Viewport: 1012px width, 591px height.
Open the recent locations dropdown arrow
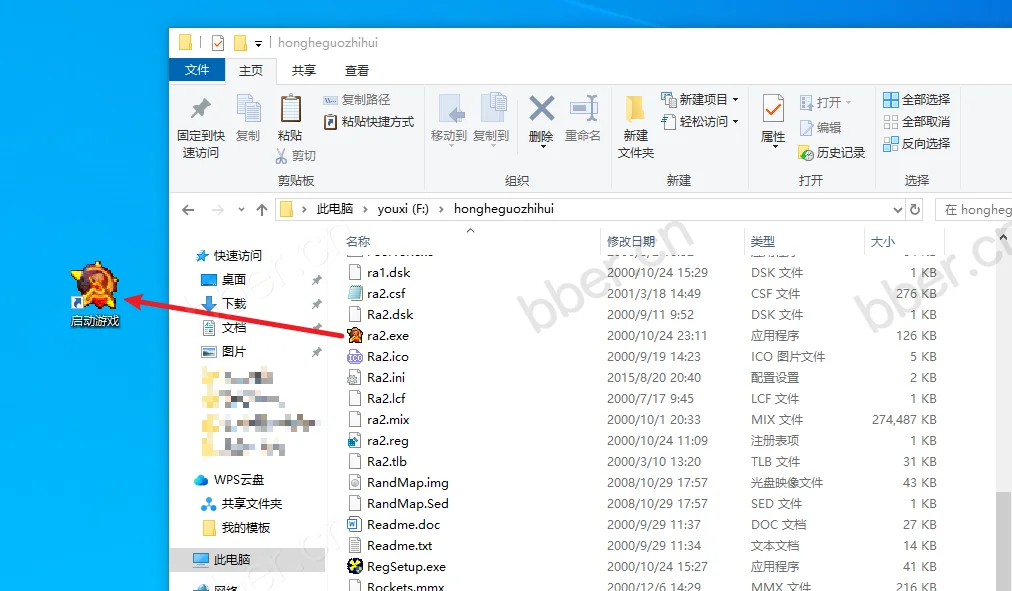click(241, 210)
